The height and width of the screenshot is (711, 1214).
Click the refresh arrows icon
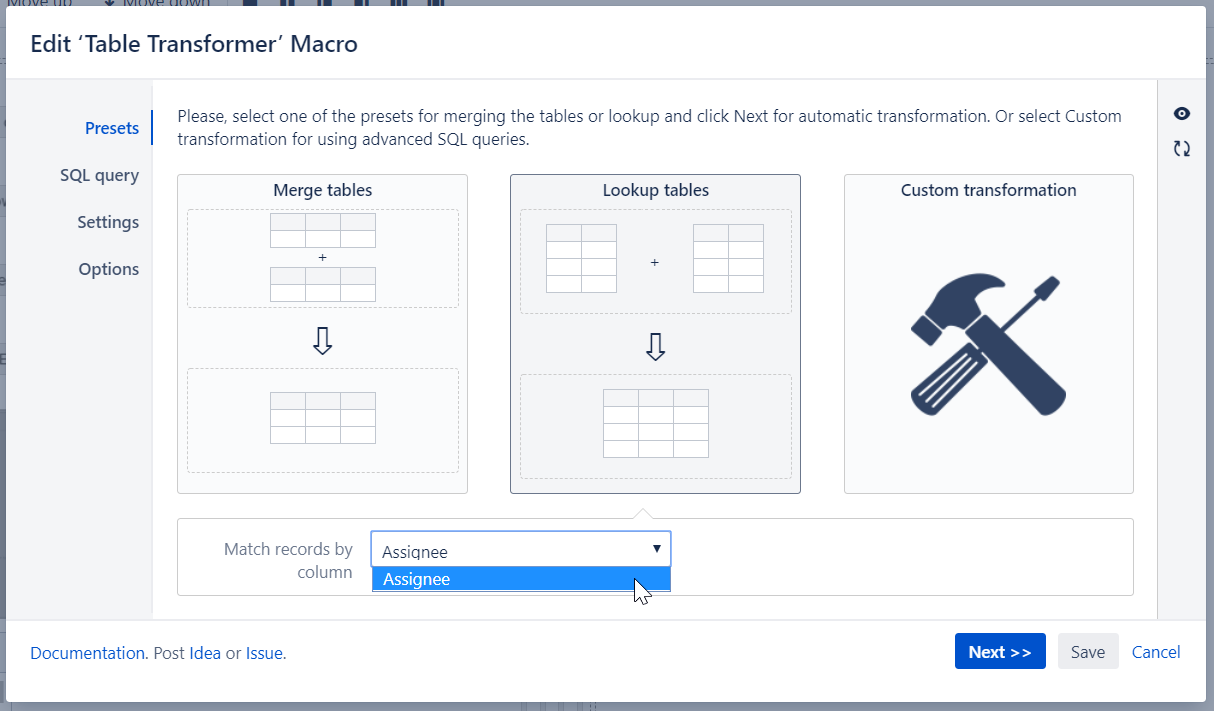[1182, 149]
